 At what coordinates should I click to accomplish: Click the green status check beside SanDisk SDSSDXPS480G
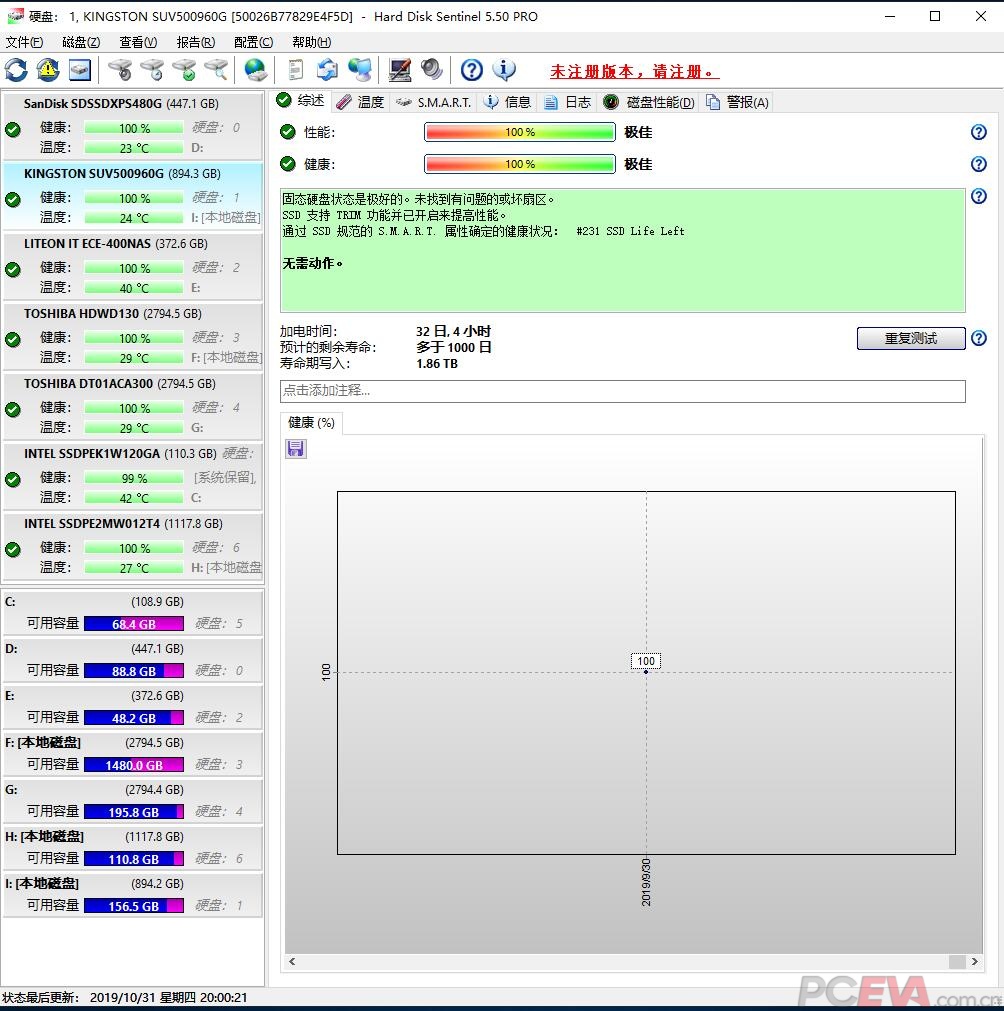tap(13, 130)
